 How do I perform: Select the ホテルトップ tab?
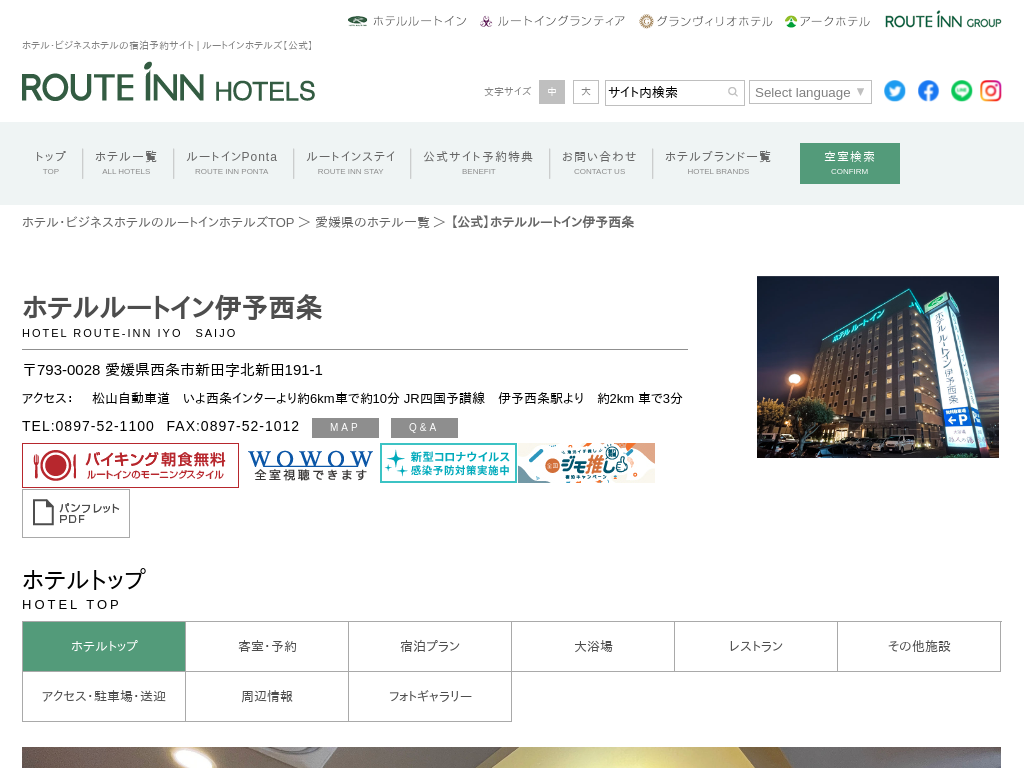(104, 647)
